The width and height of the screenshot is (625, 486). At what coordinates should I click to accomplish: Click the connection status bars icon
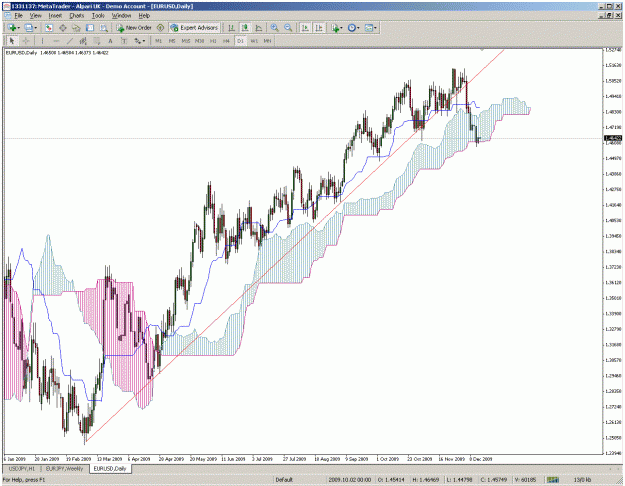tap(552, 480)
